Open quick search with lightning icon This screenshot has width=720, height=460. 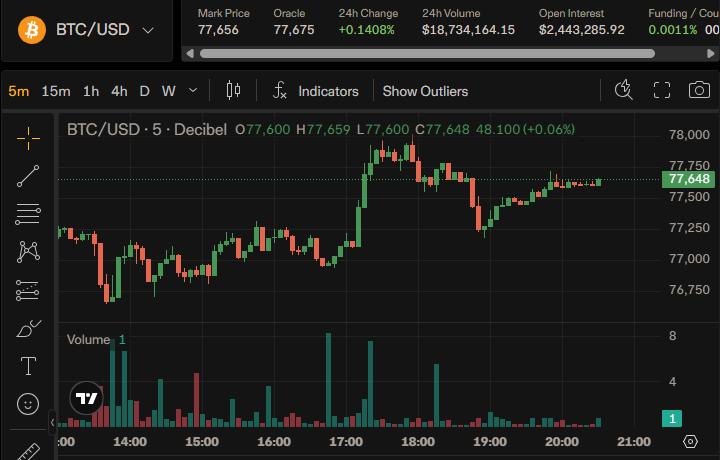[624, 90]
